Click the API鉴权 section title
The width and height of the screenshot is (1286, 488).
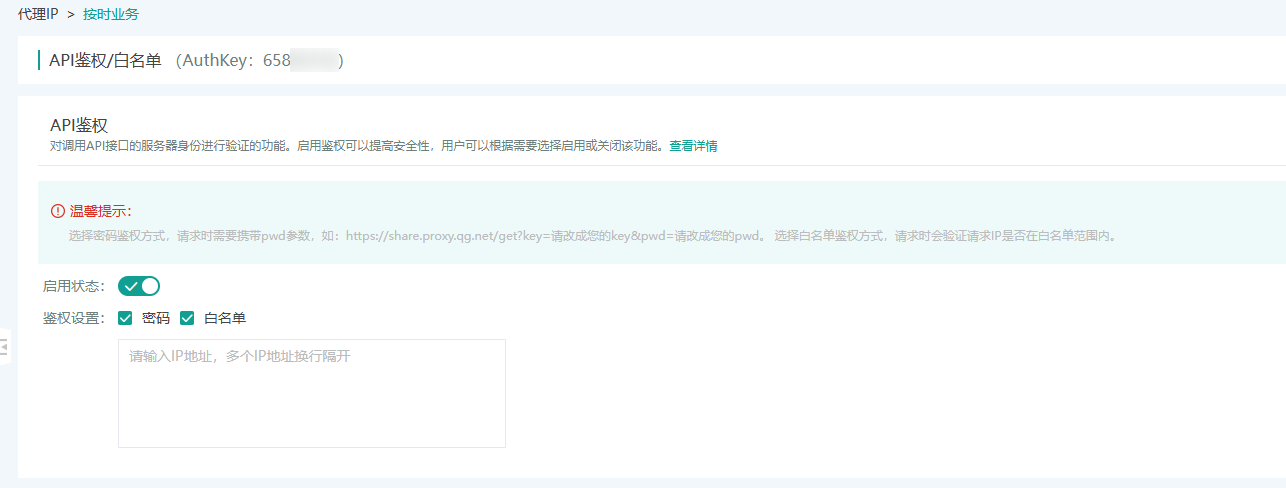79,125
